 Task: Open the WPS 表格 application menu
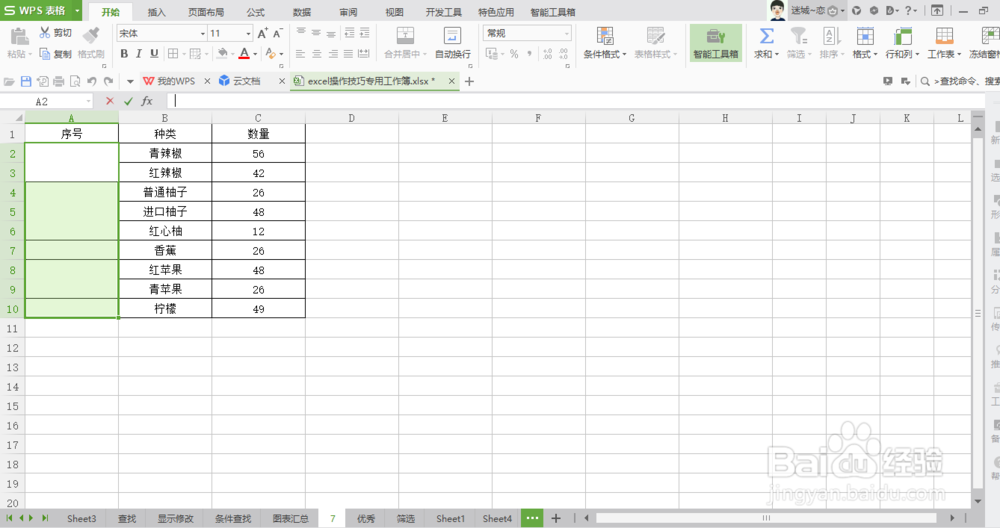pos(41,10)
